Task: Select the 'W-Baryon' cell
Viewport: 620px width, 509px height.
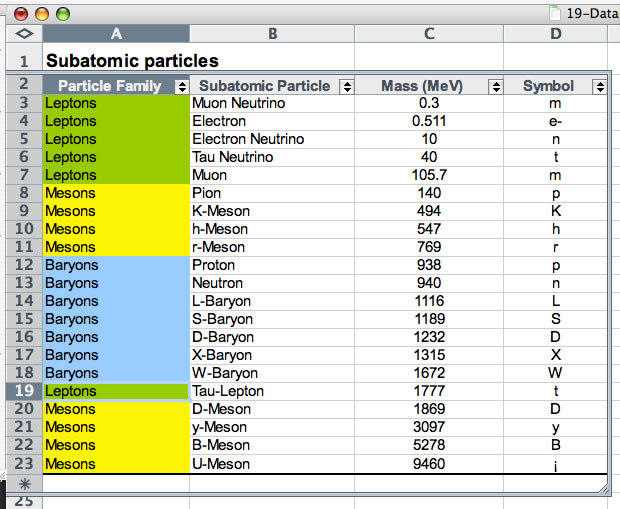Action: [x=272, y=373]
